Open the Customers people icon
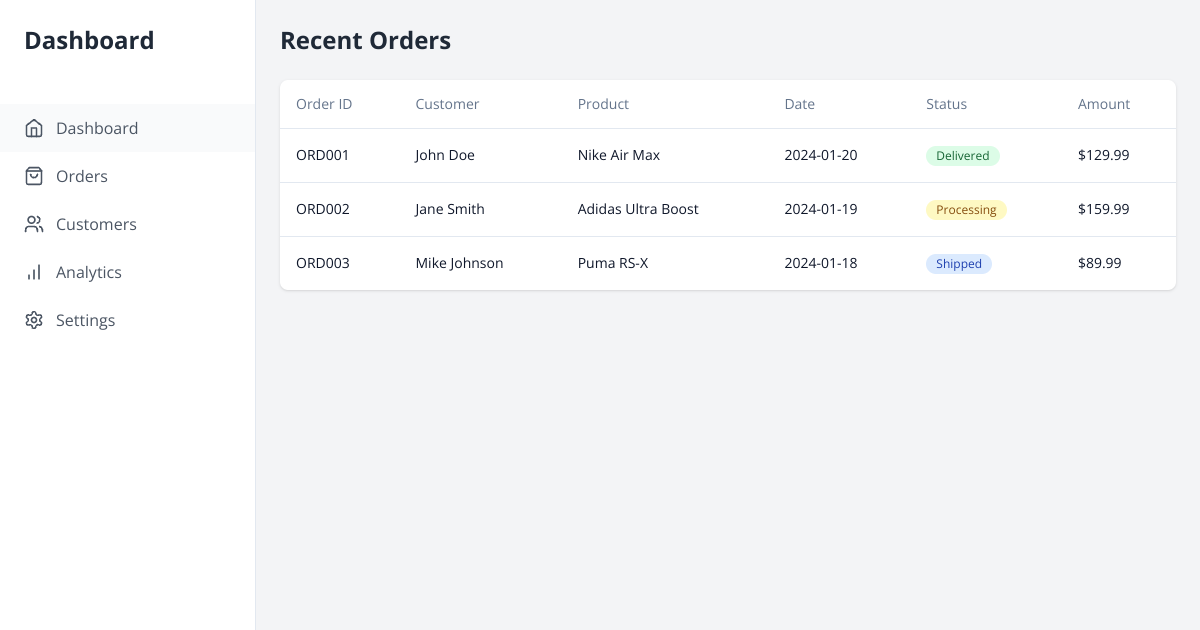The image size is (1200, 630). point(34,224)
